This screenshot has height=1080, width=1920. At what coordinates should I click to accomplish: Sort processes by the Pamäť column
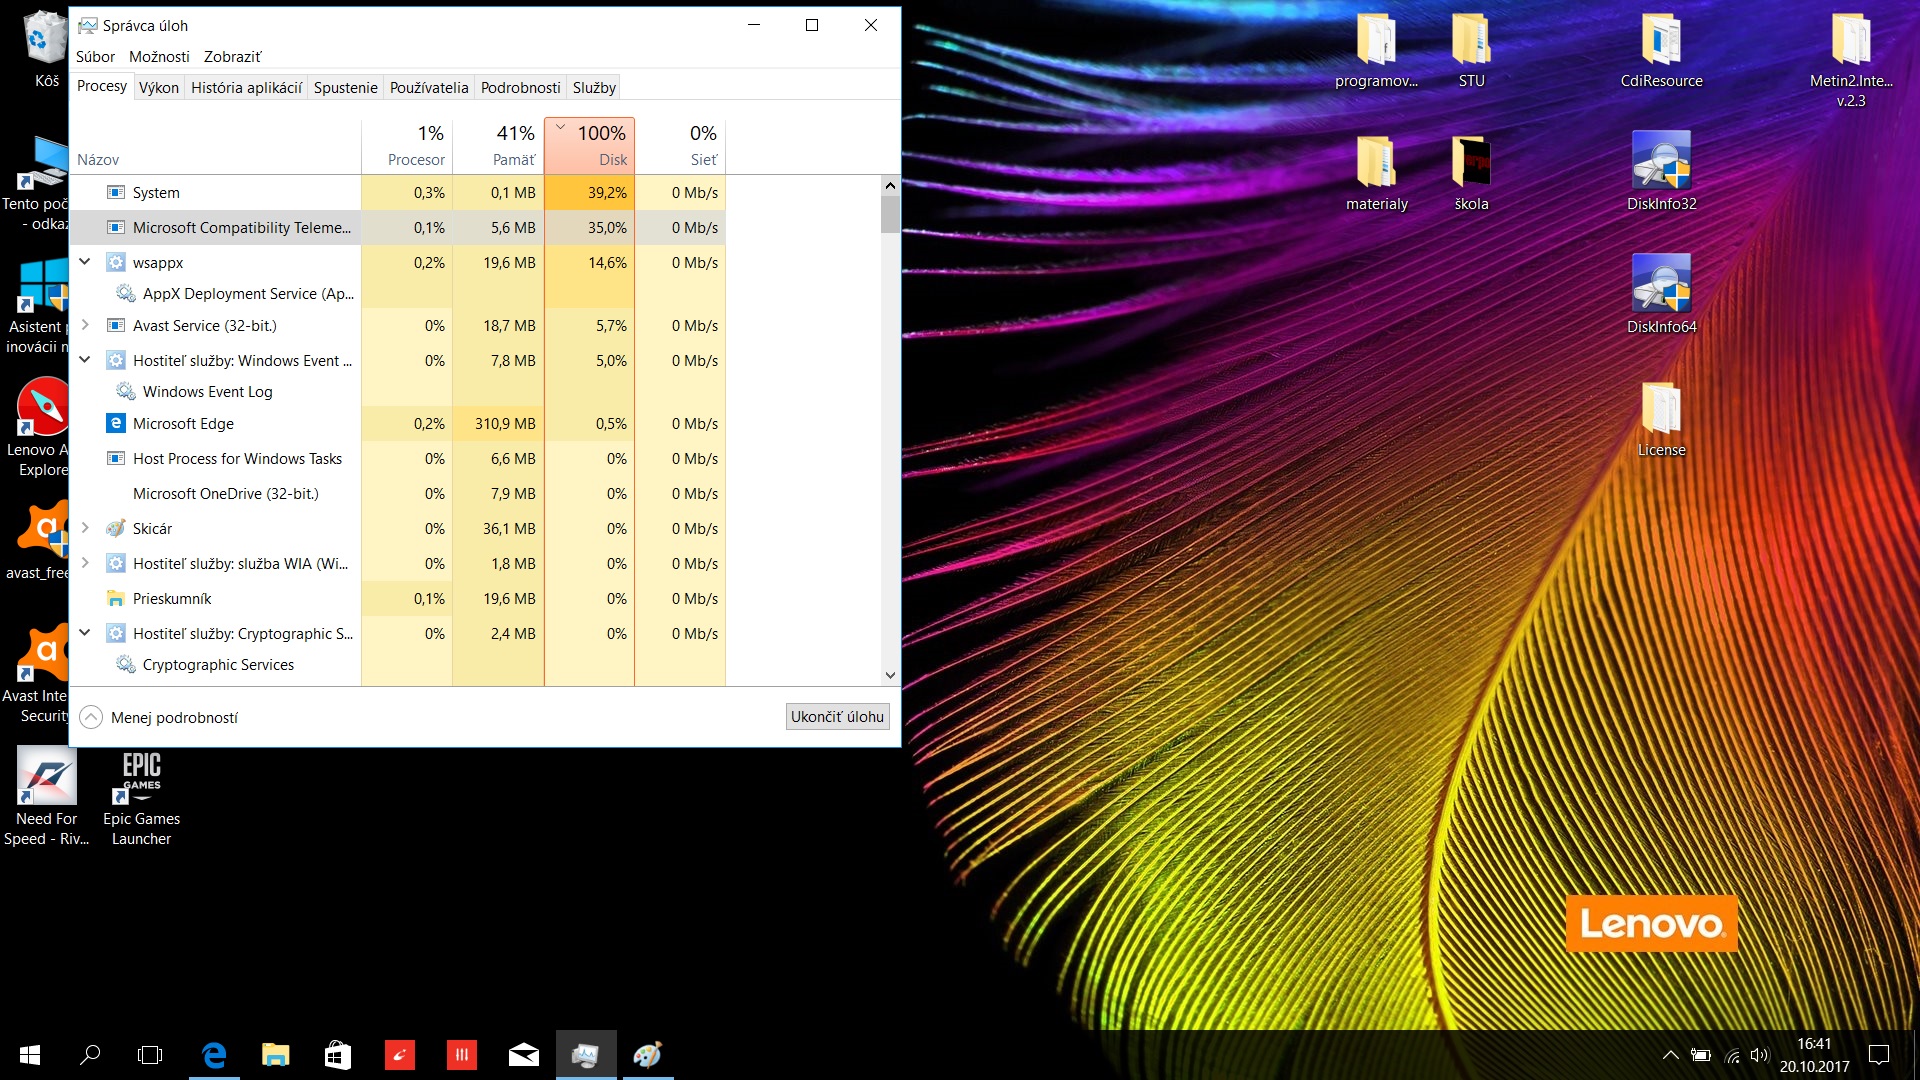point(498,146)
